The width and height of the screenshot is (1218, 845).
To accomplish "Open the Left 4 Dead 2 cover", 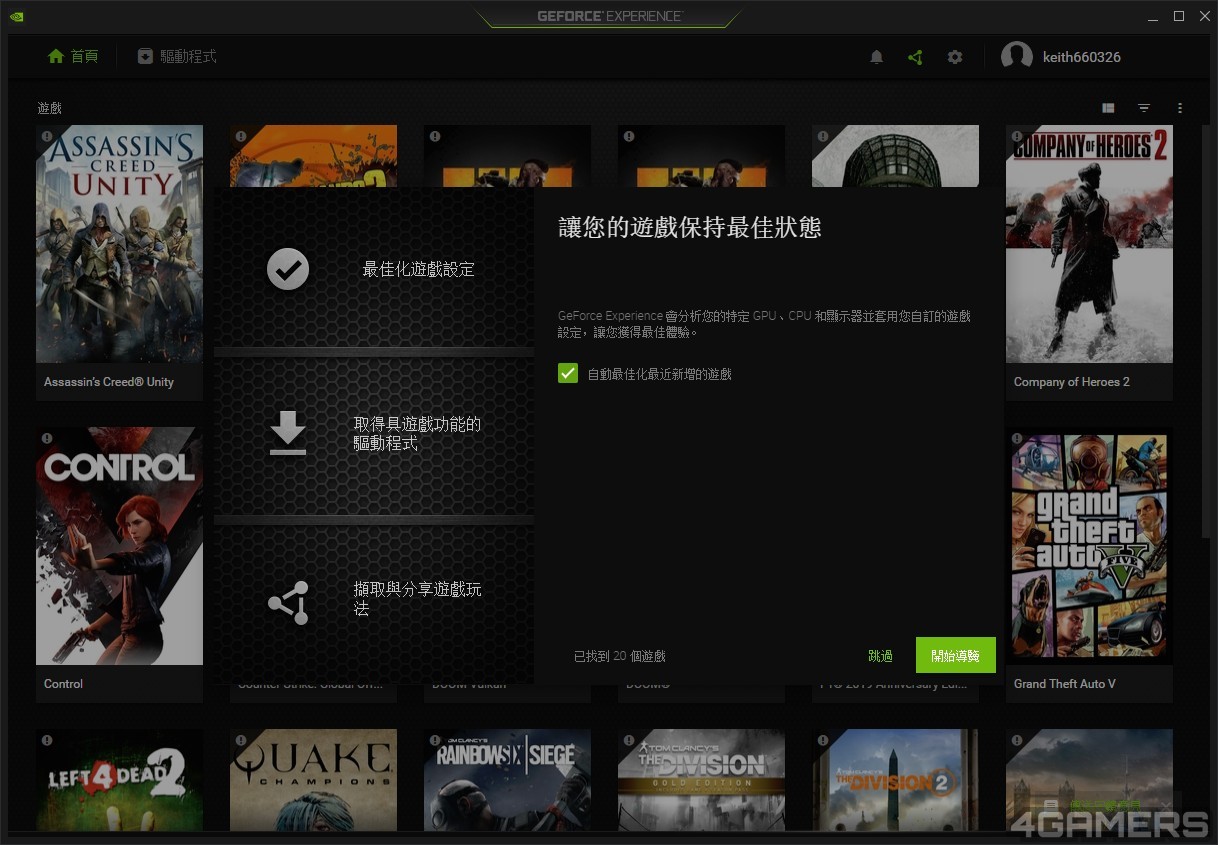I will (x=119, y=780).
